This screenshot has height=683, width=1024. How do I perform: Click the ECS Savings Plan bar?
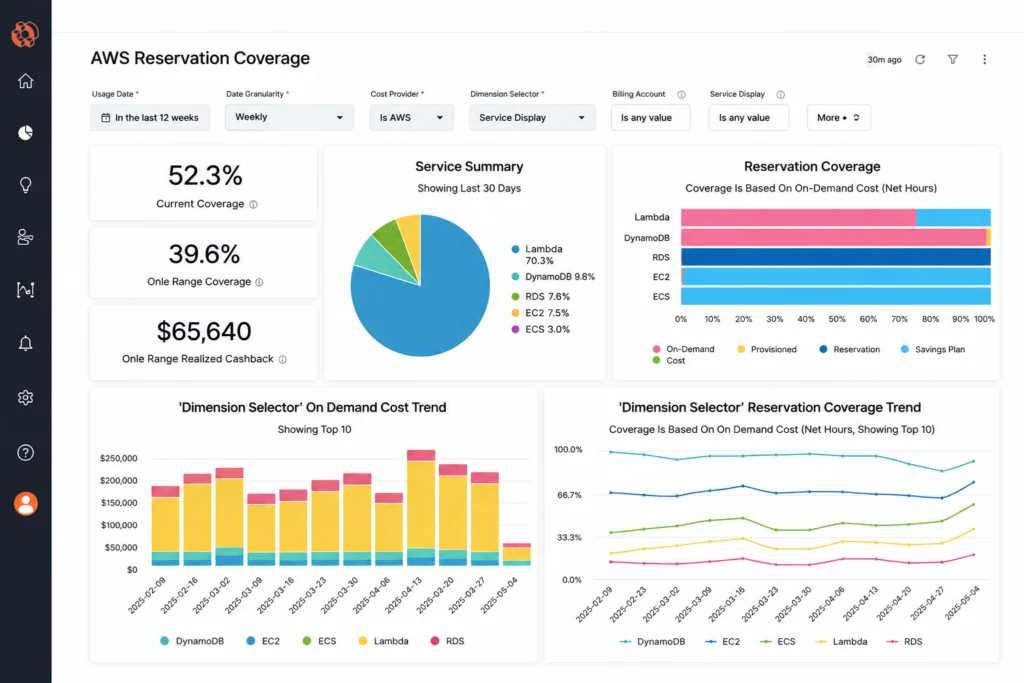point(835,296)
